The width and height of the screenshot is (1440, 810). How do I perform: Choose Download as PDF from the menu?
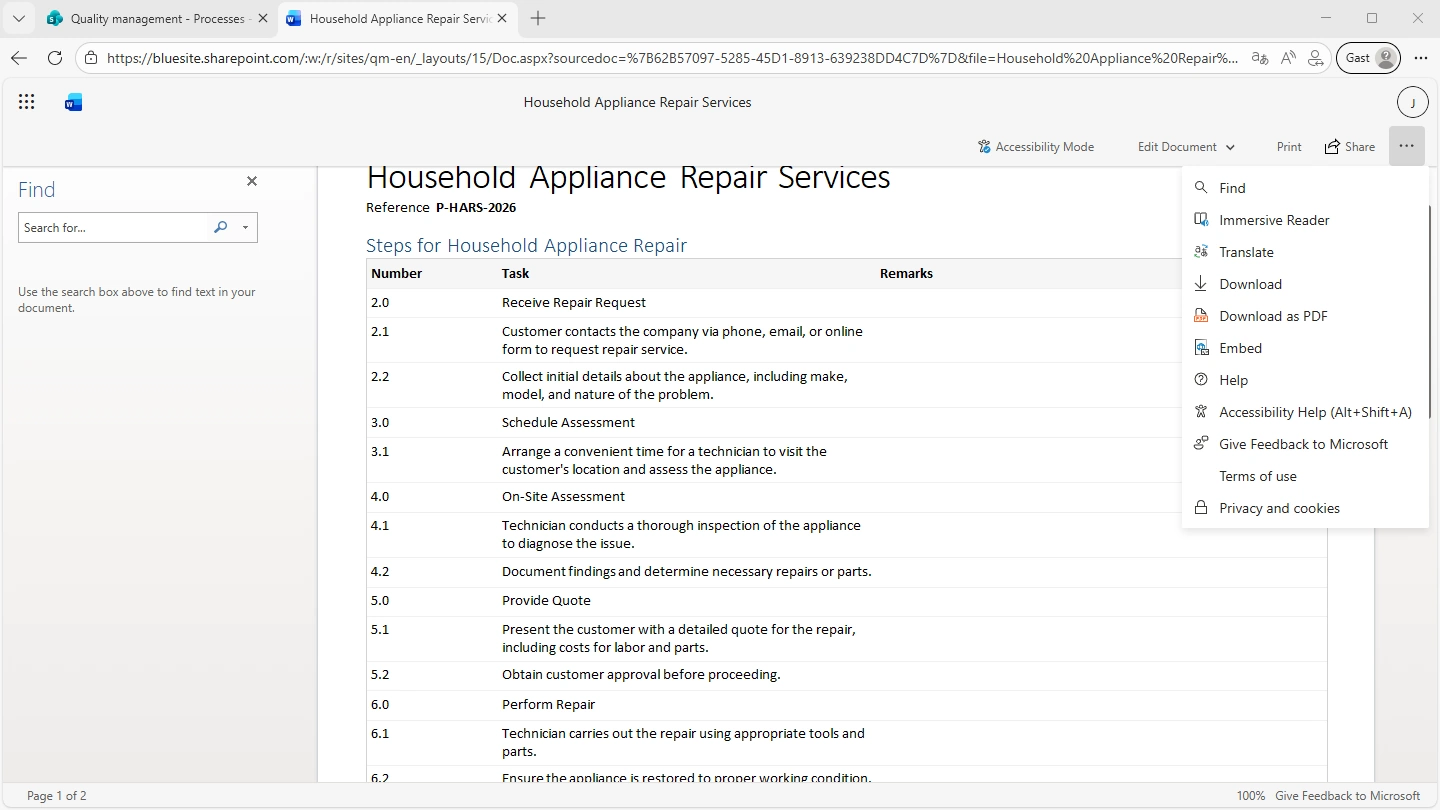pos(1271,315)
